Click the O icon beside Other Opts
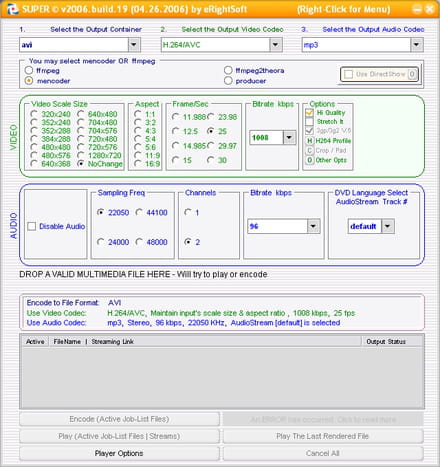The width and height of the screenshot is (440, 467). pyautogui.click(x=309, y=160)
